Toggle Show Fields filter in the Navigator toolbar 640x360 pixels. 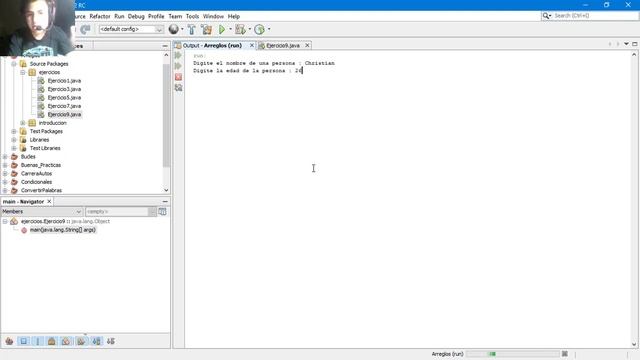pos(23,341)
